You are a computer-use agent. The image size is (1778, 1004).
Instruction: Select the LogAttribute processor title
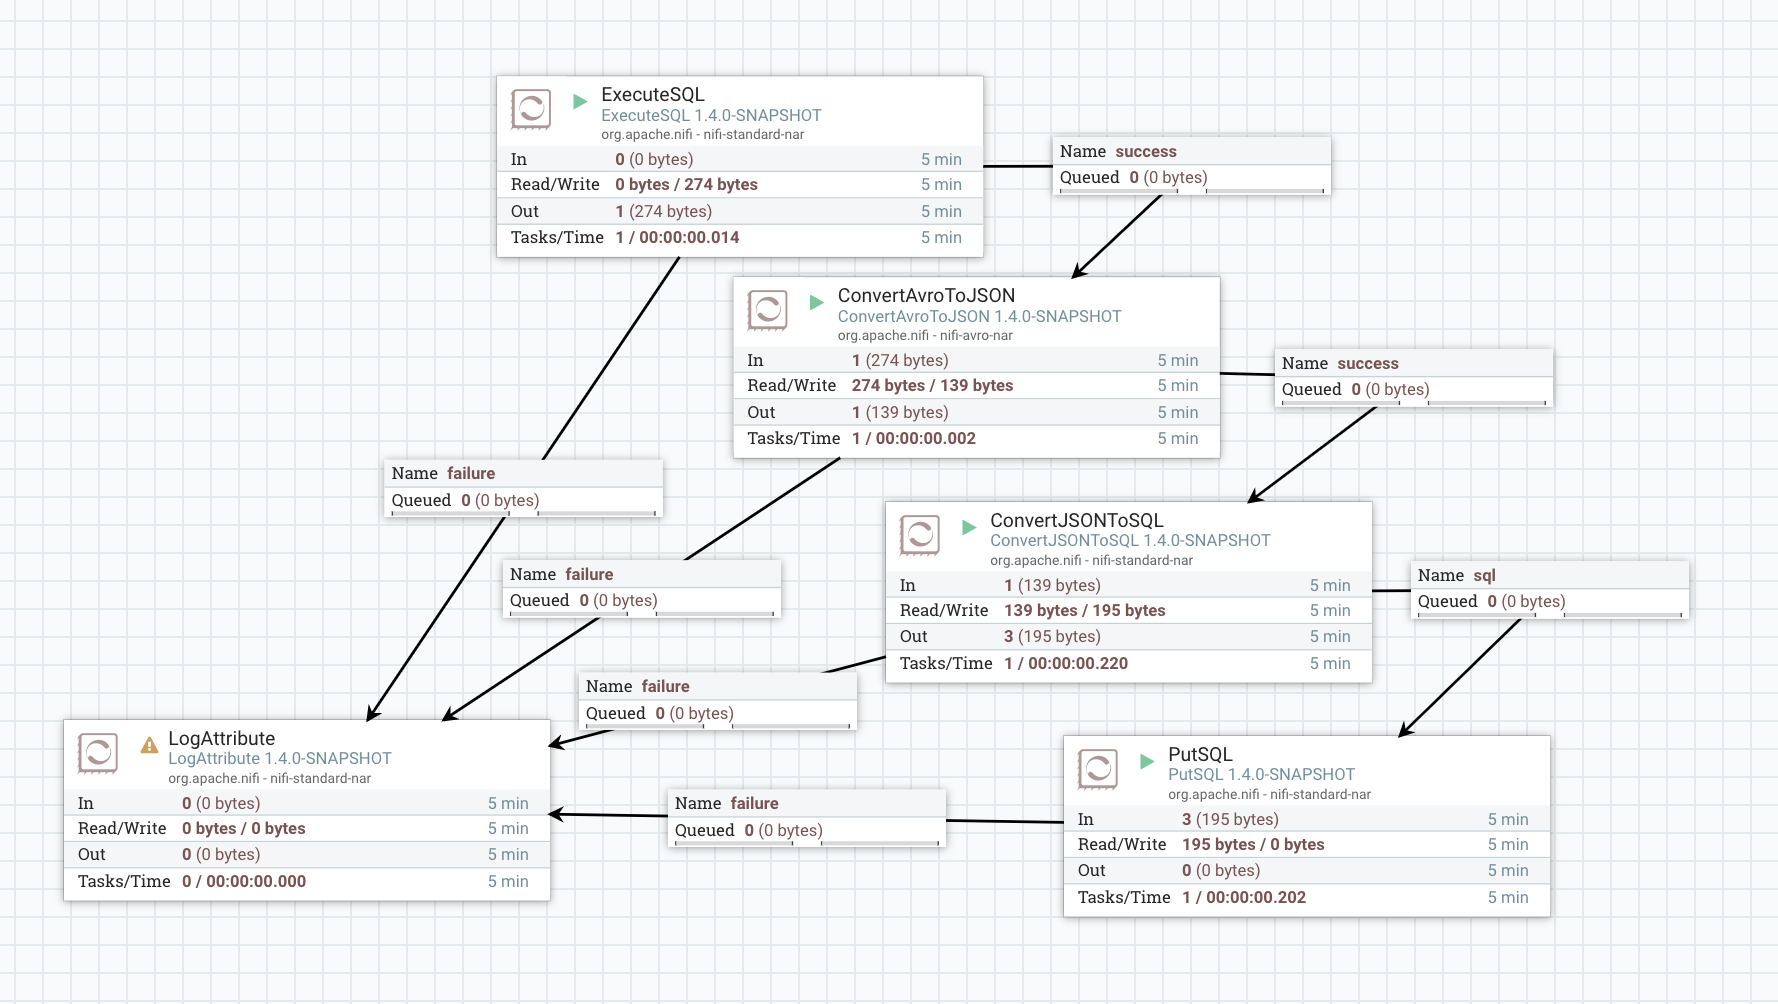[x=222, y=738]
